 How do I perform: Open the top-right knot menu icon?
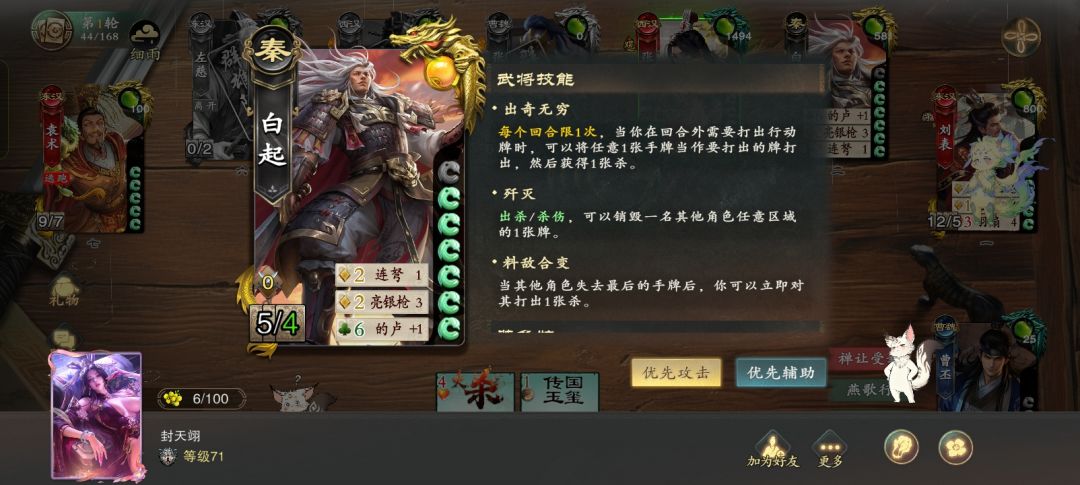(1021, 37)
